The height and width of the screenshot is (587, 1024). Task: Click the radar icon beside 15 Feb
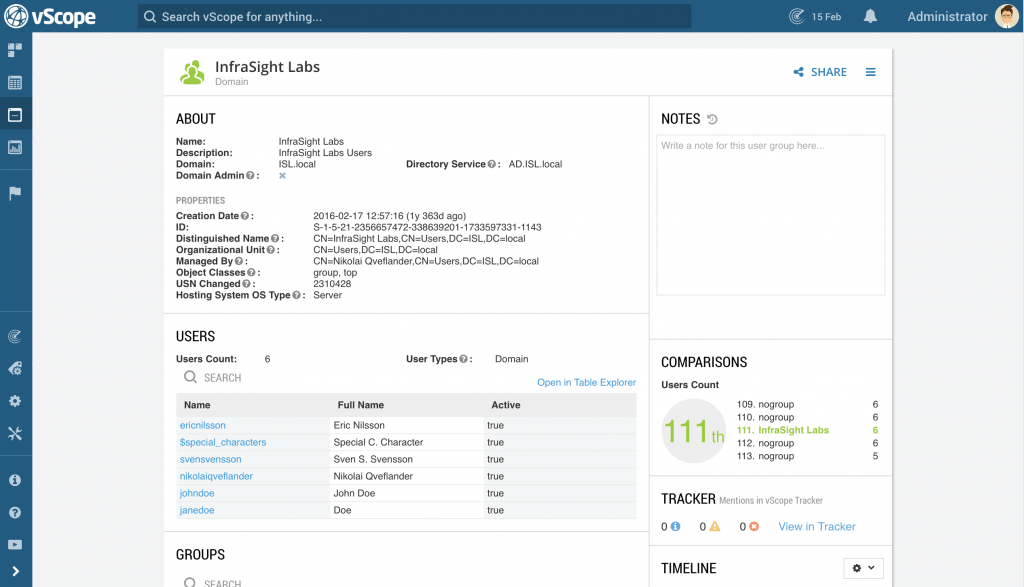point(797,16)
